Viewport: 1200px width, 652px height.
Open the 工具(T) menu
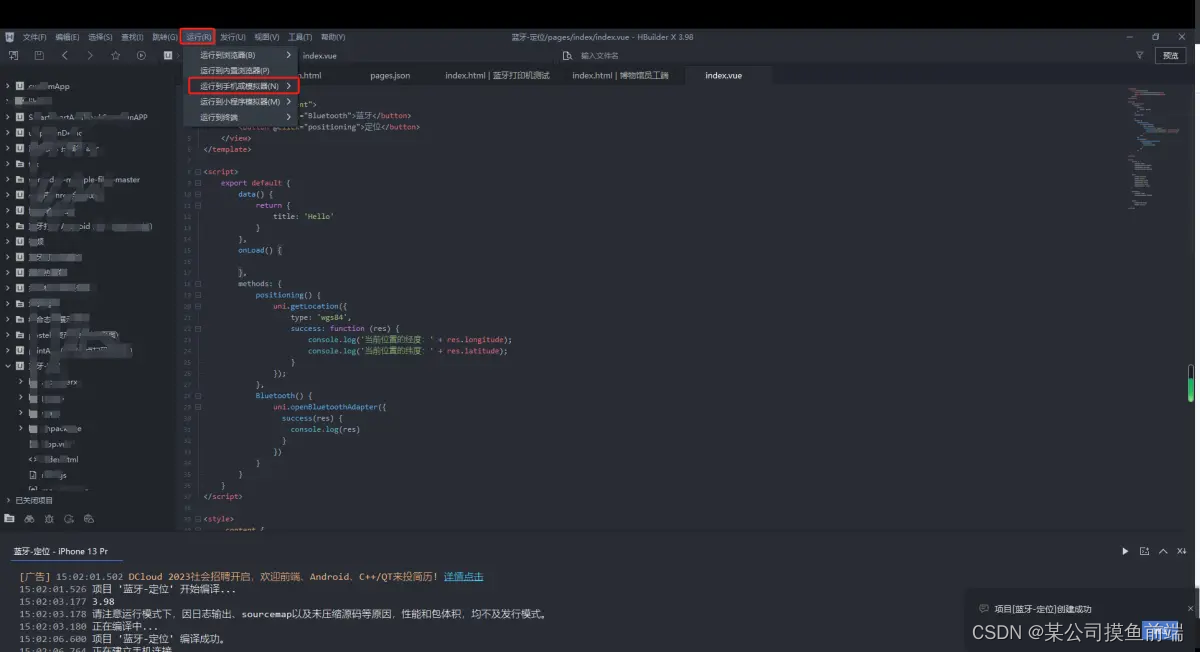pos(300,37)
